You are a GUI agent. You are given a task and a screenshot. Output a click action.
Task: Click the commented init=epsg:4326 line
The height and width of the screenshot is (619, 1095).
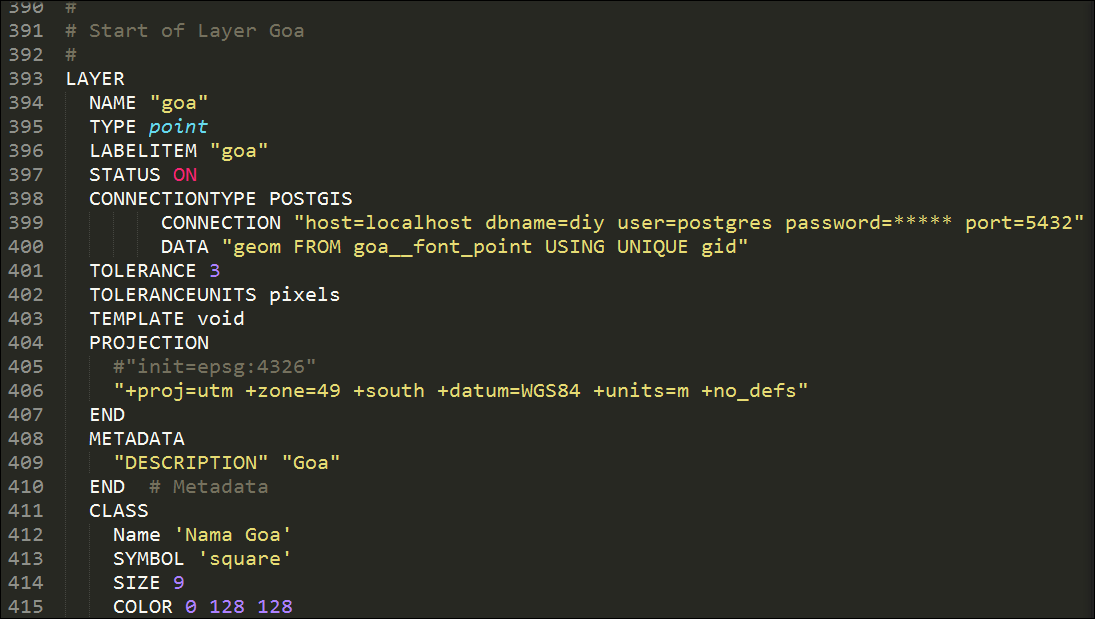point(215,367)
